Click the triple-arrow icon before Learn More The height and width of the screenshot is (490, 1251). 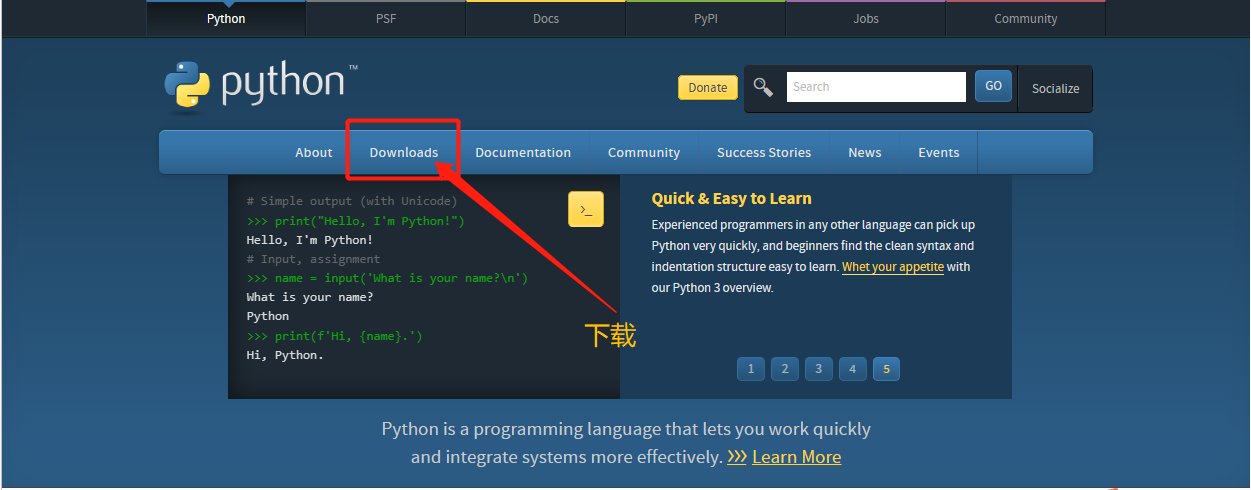tap(737, 457)
